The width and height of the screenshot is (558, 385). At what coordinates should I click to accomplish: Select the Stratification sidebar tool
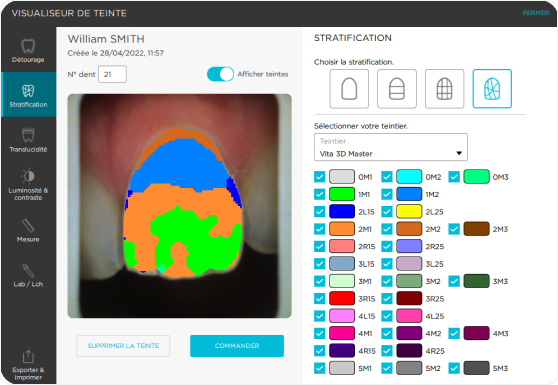(x=28, y=95)
